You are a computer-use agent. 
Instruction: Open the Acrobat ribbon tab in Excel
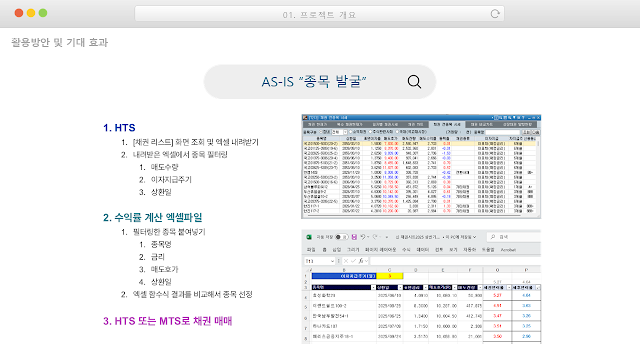click(x=508, y=249)
